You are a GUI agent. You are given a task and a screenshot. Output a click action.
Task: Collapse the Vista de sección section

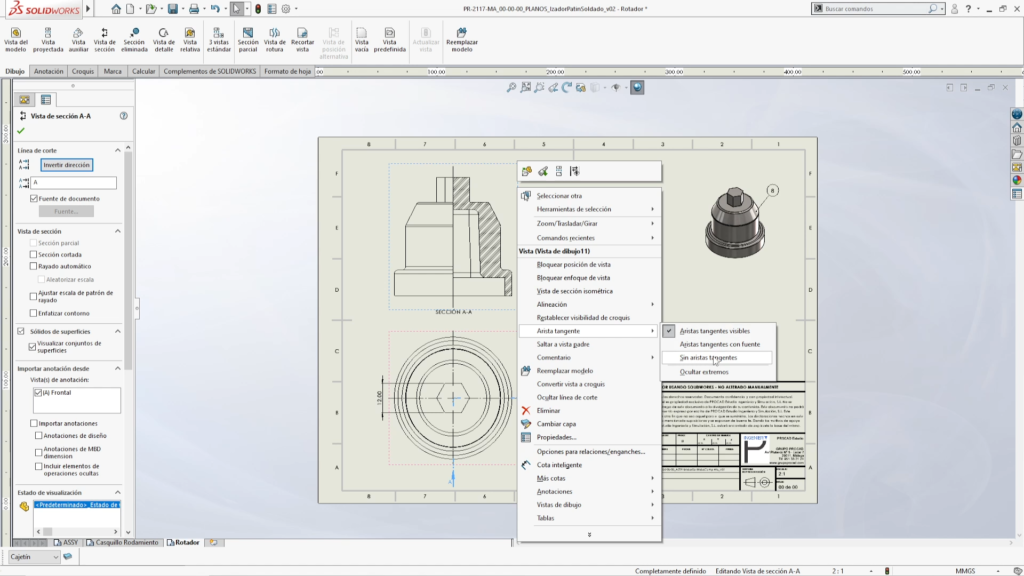pyautogui.click(x=118, y=231)
